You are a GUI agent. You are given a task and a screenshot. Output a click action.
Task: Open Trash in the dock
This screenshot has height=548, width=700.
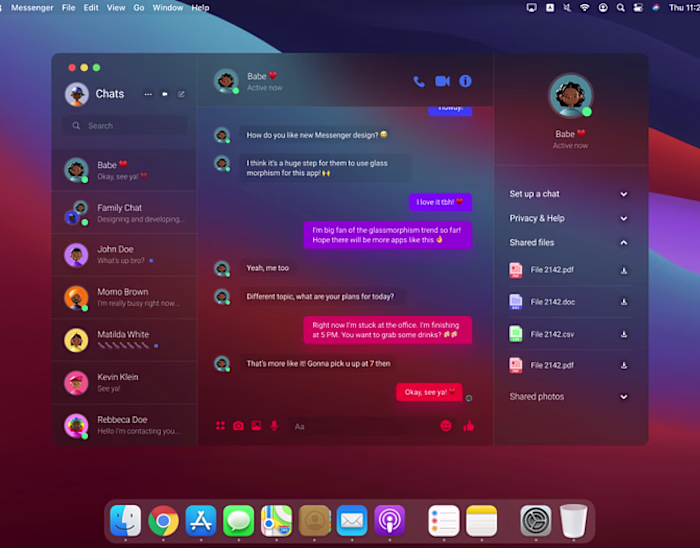click(x=574, y=520)
